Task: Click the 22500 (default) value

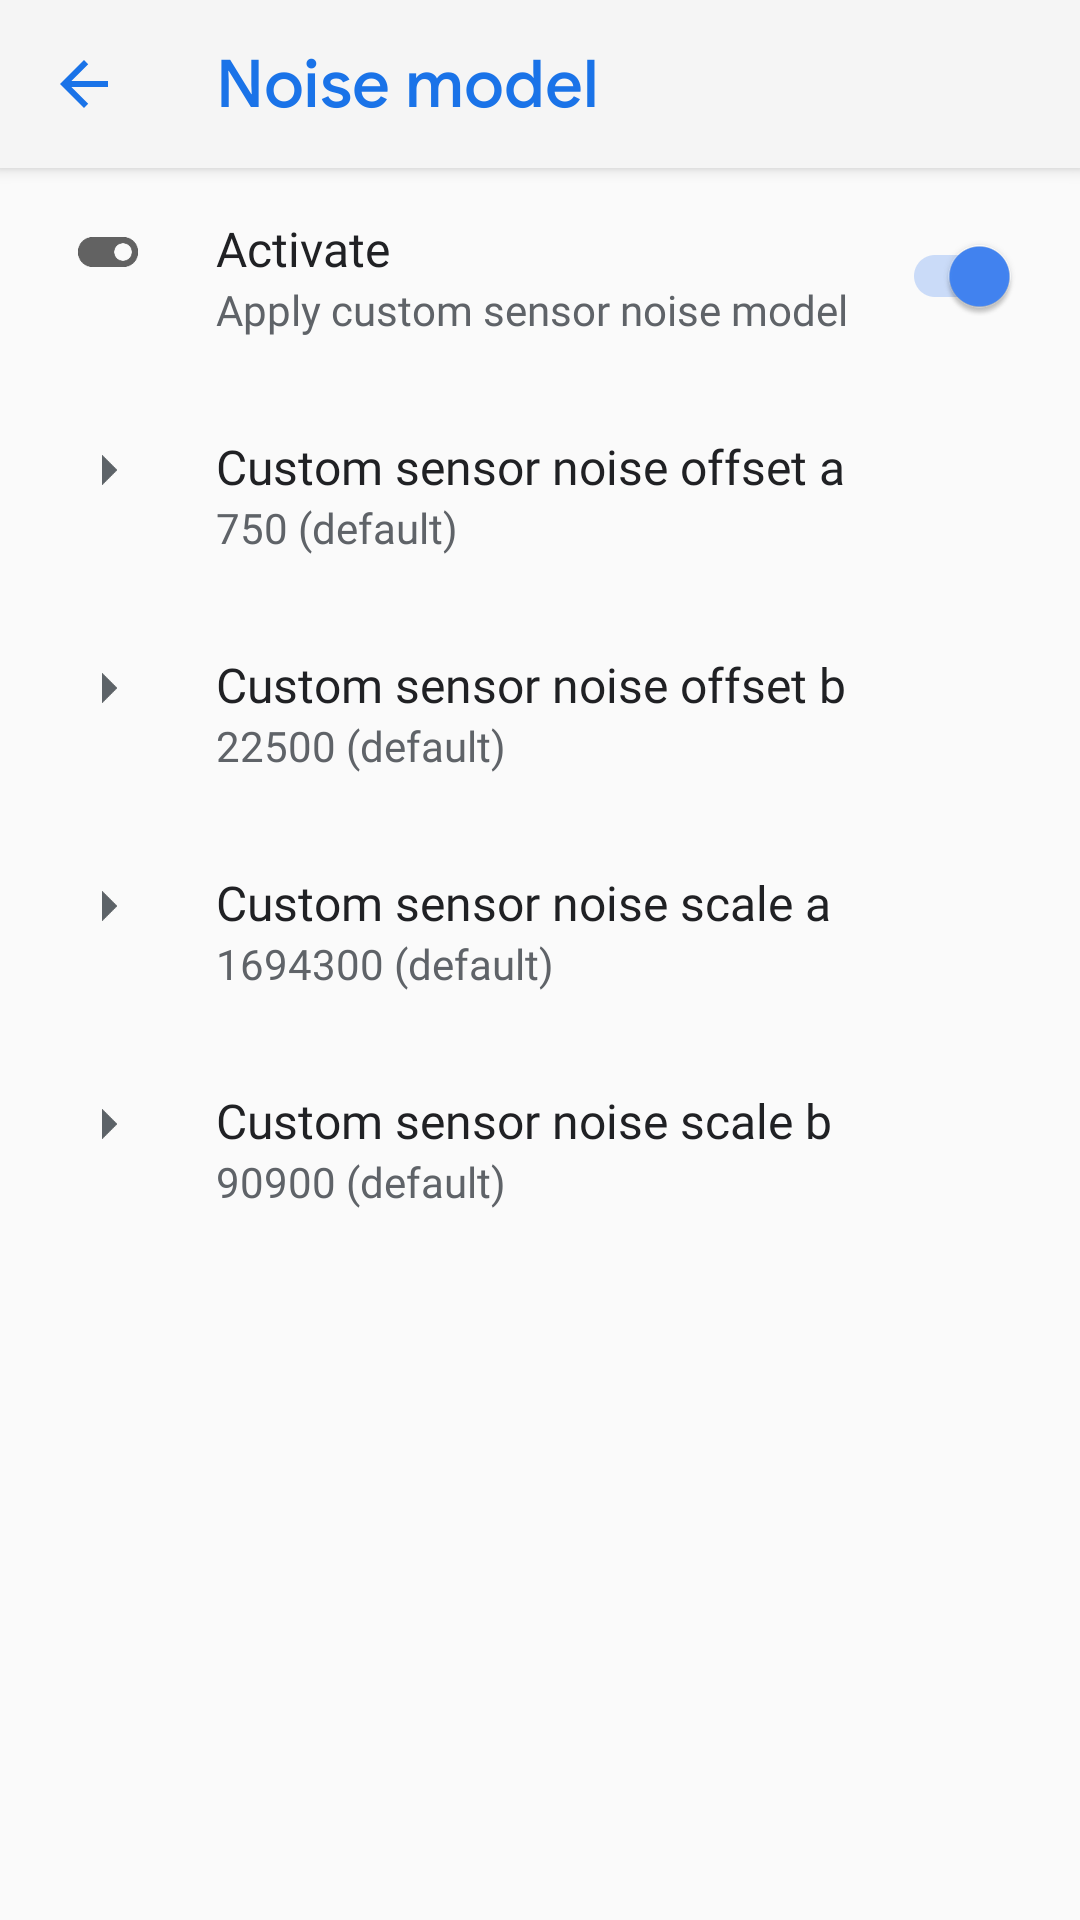Action: pyautogui.click(x=360, y=748)
